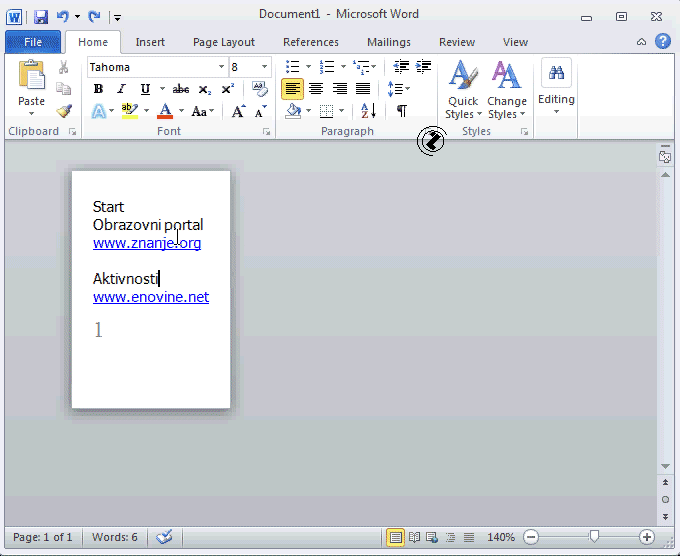680x556 pixels.
Task: Open Word Help question mark icon
Action: point(662,41)
